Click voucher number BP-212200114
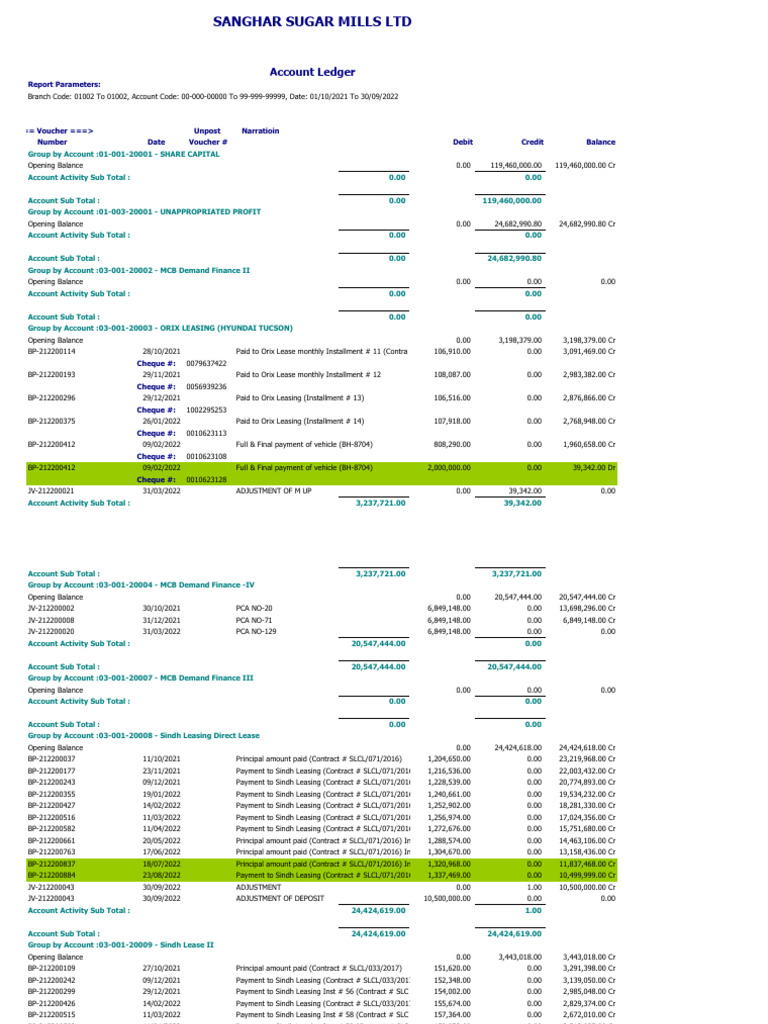This screenshot has width=768, height=1024. click(x=52, y=351)
